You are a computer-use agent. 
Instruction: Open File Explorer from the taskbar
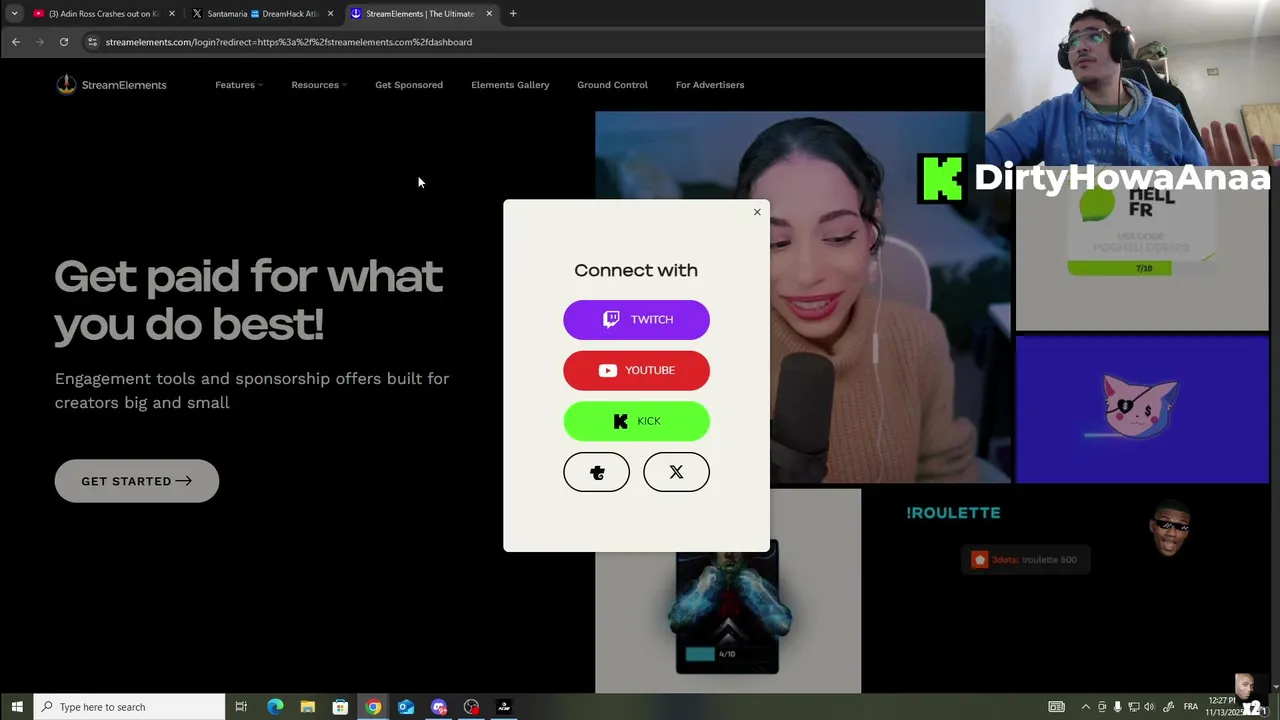pyautogui.click(x=308, y=707)
